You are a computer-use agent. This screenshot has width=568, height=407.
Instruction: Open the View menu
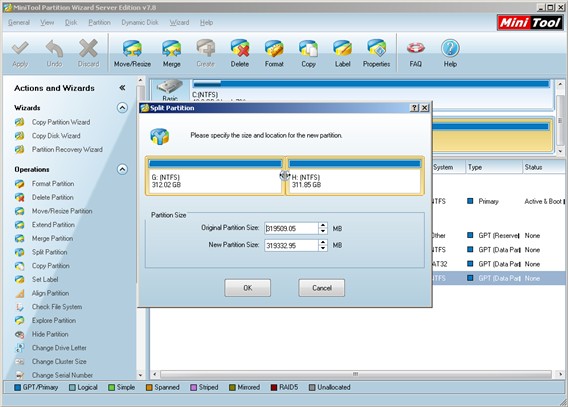[47, 22]
